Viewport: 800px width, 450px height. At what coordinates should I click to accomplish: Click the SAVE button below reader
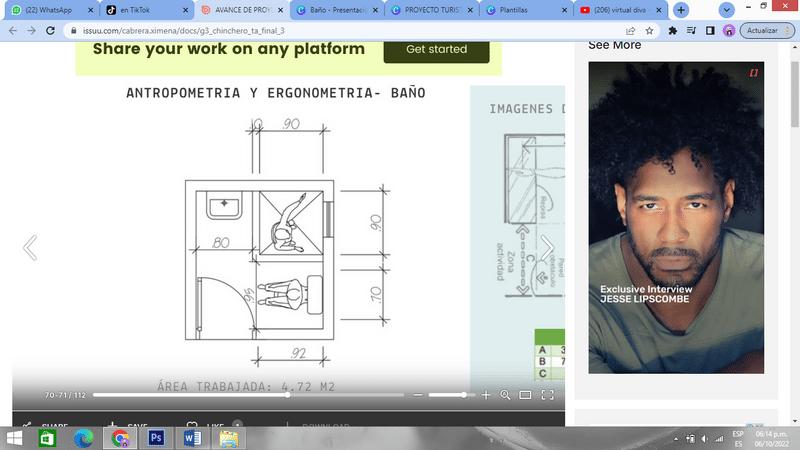(128, 424)
